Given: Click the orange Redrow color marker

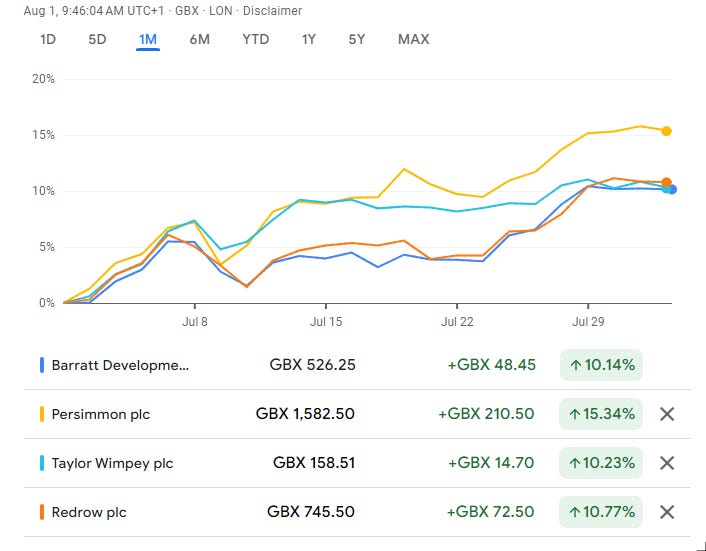Looking at the screenshot, I should tap(42, 512).
